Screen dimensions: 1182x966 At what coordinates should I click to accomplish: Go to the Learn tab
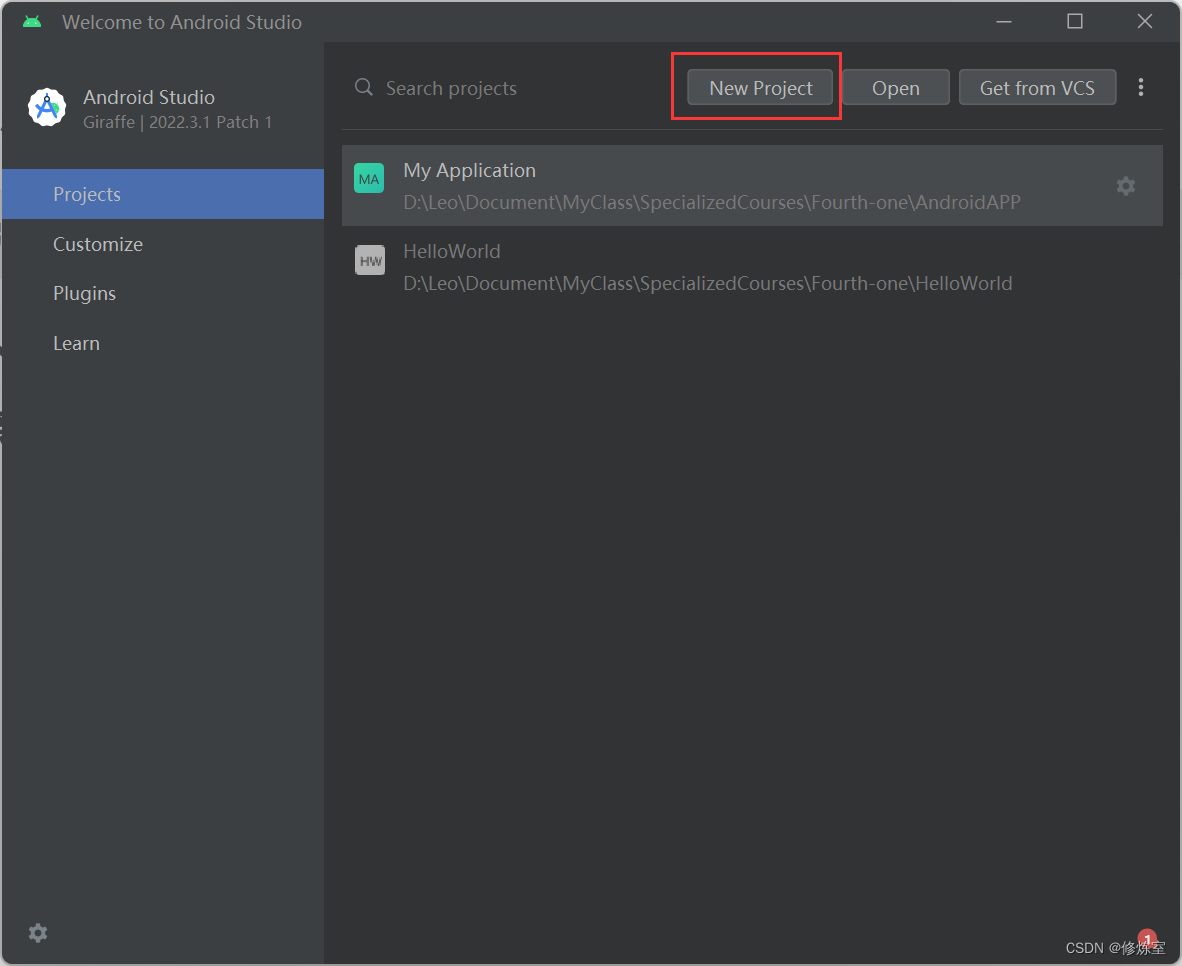point(163,343)
